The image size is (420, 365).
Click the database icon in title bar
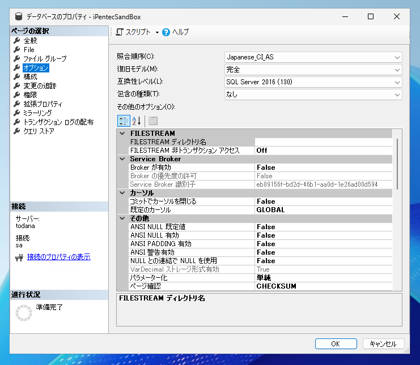coord(19,17)
